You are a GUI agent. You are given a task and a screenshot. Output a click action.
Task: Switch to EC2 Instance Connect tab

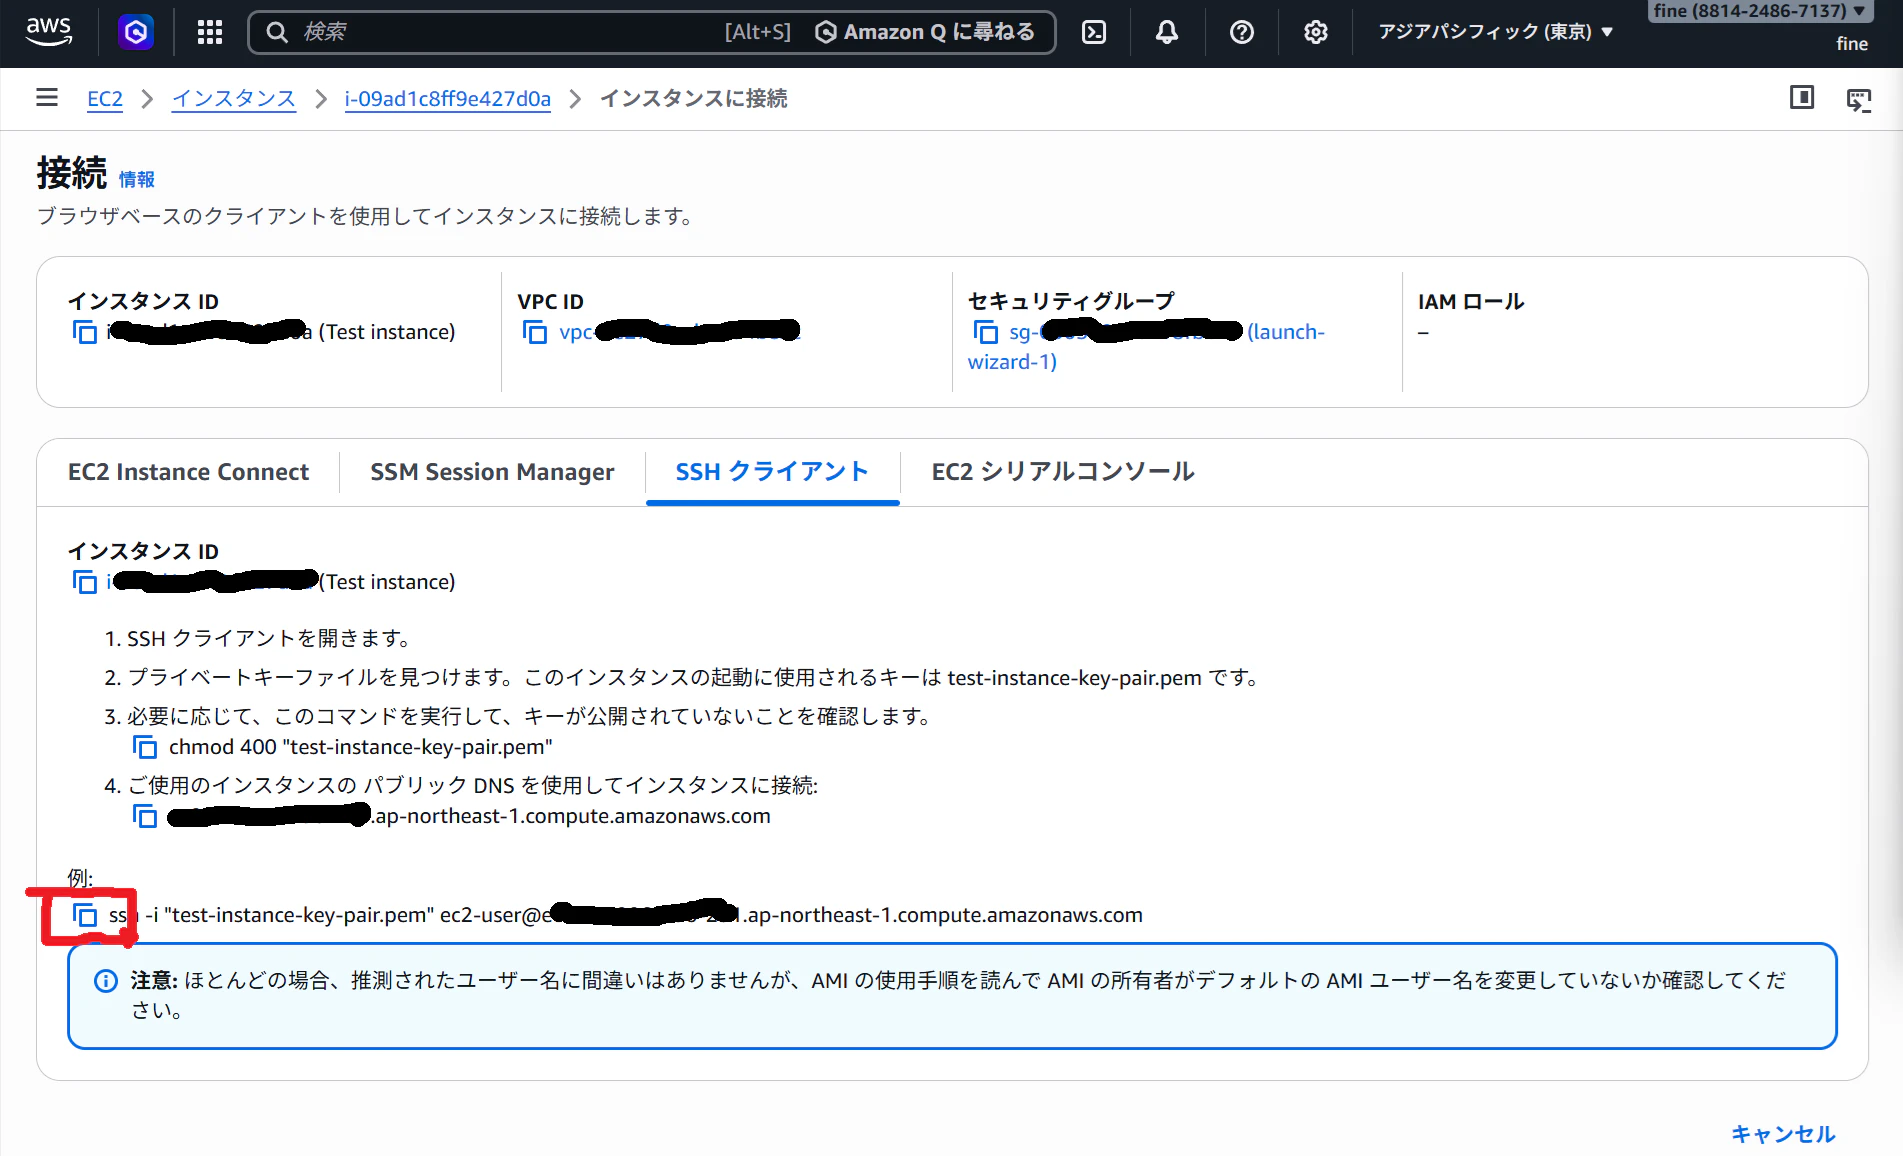point(188,472)
